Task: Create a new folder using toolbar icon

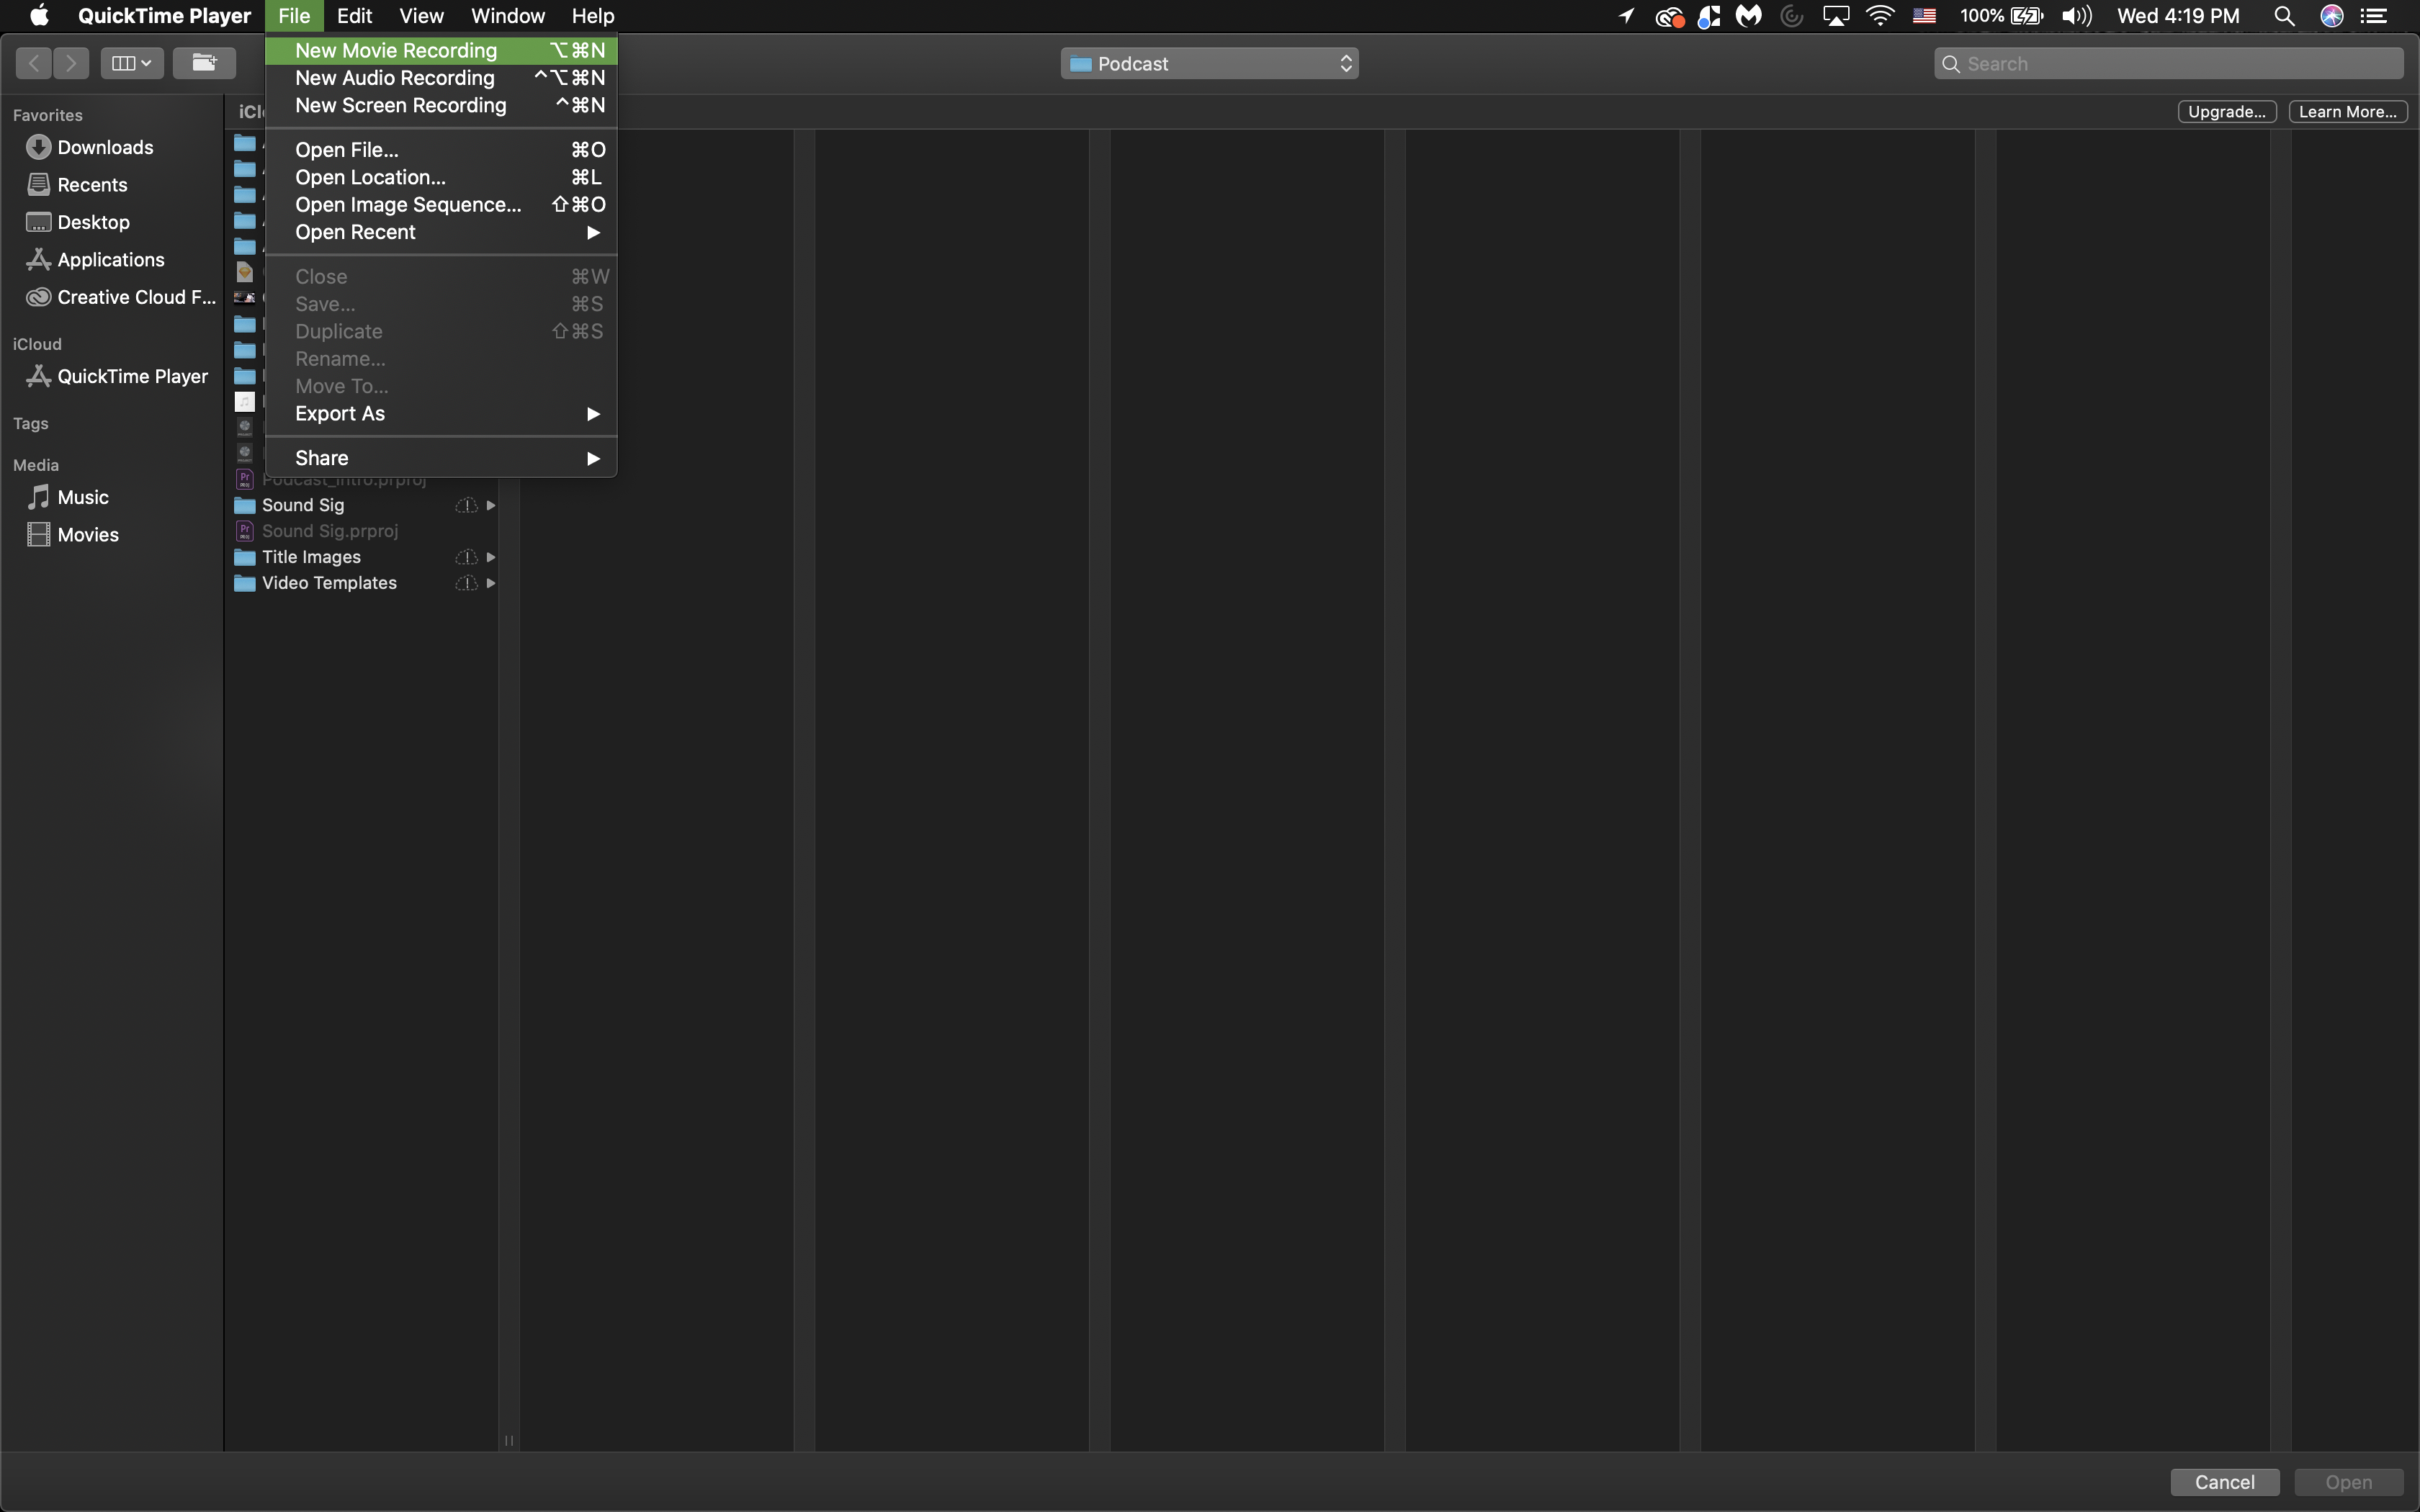Action: [204, 63]
